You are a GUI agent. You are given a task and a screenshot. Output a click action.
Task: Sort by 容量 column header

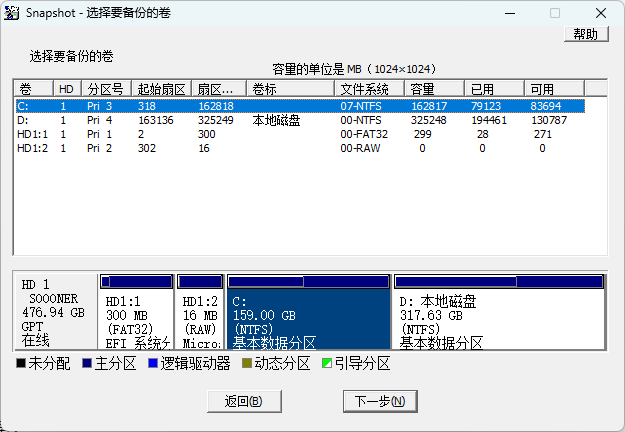pyautogui.click(x=433, y=89)
